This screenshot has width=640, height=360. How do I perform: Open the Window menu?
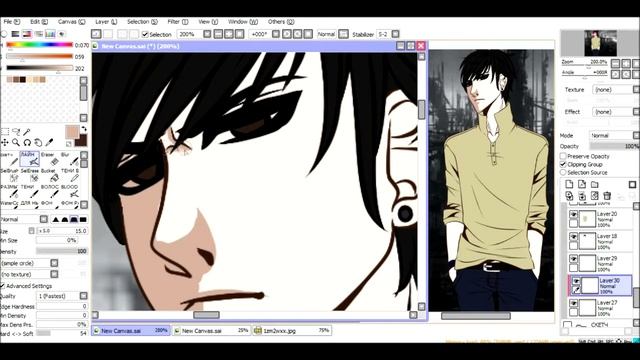click(x=243, y=22)
